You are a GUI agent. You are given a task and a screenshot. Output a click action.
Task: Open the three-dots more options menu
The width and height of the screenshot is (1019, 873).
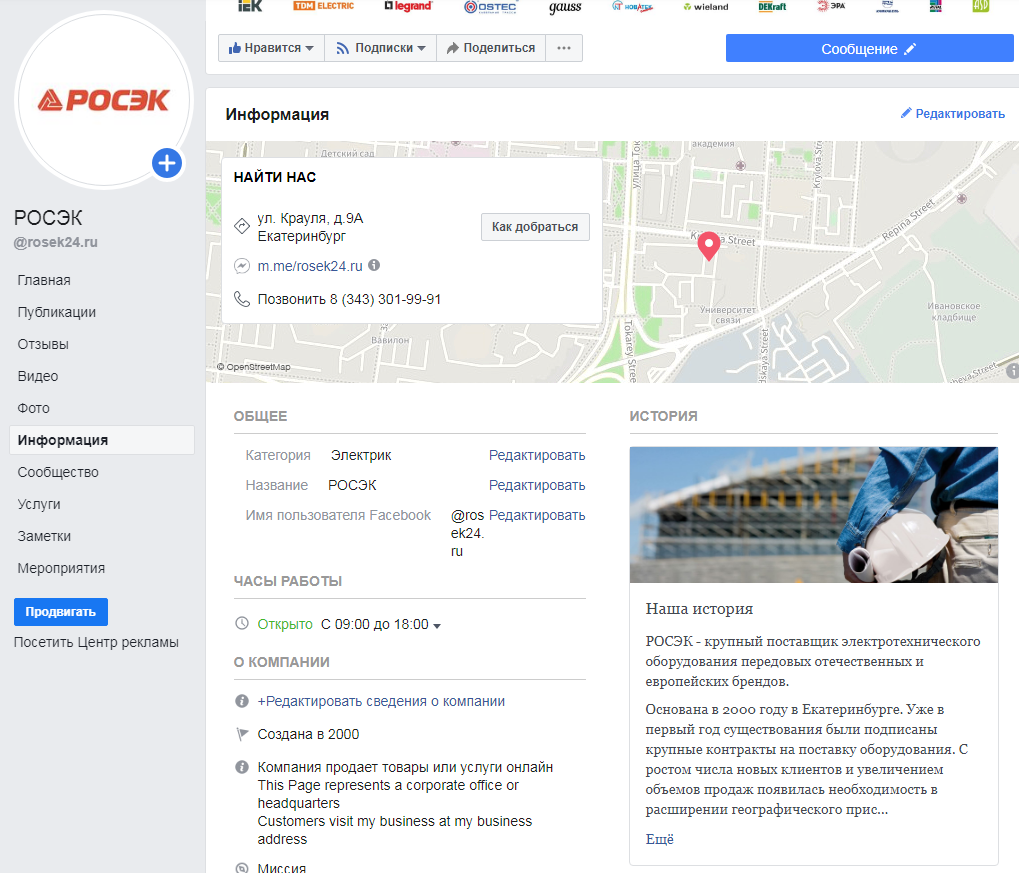[564, 48]
